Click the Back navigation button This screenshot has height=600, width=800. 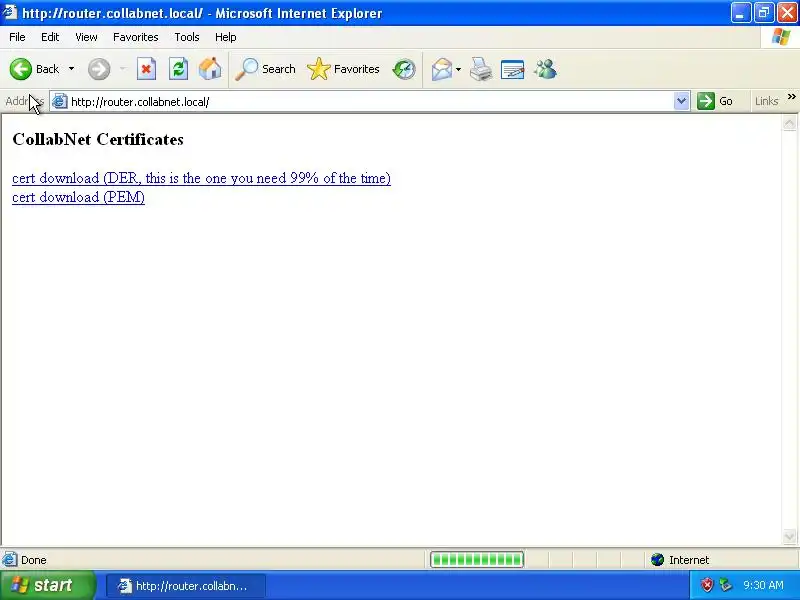click(34, 69)
